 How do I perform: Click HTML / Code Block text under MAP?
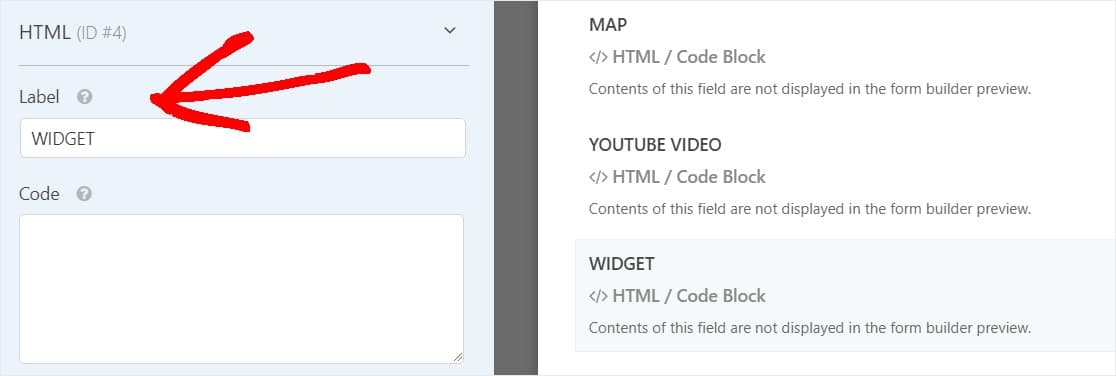[x=688, y=57]
